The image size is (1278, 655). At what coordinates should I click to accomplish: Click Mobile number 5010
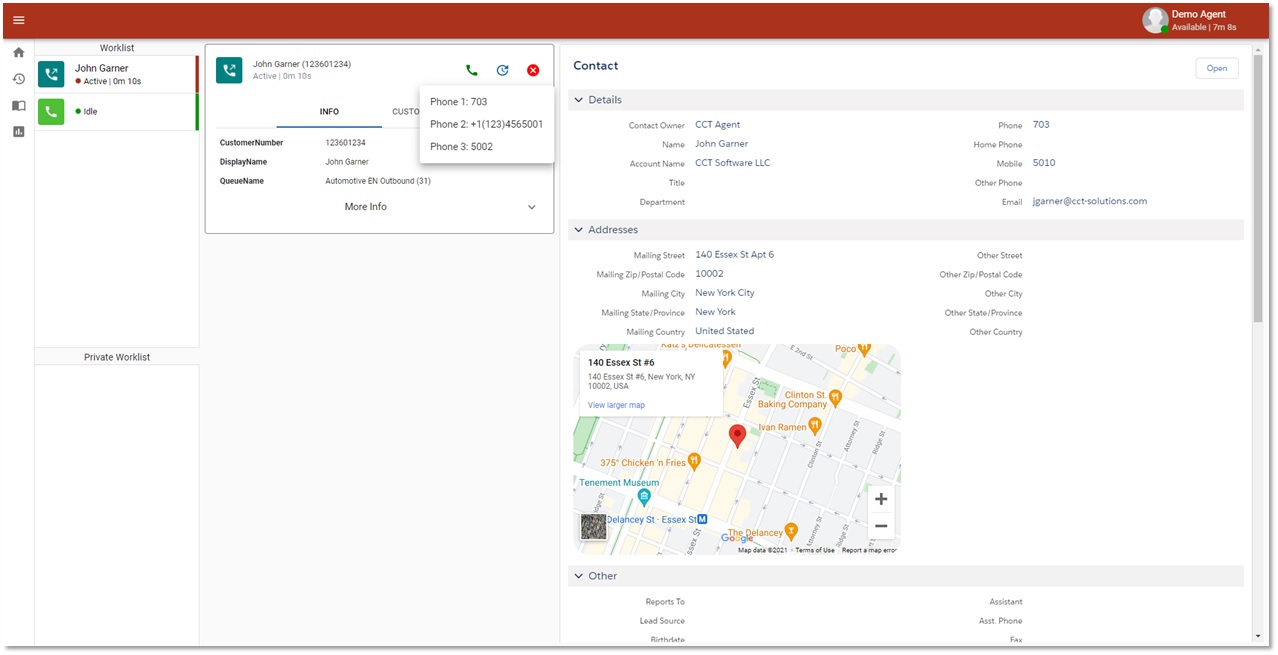(x=1044, y=163)
